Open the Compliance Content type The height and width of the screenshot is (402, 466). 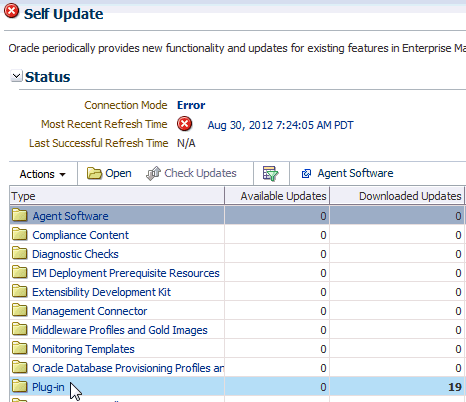(80, 235)
